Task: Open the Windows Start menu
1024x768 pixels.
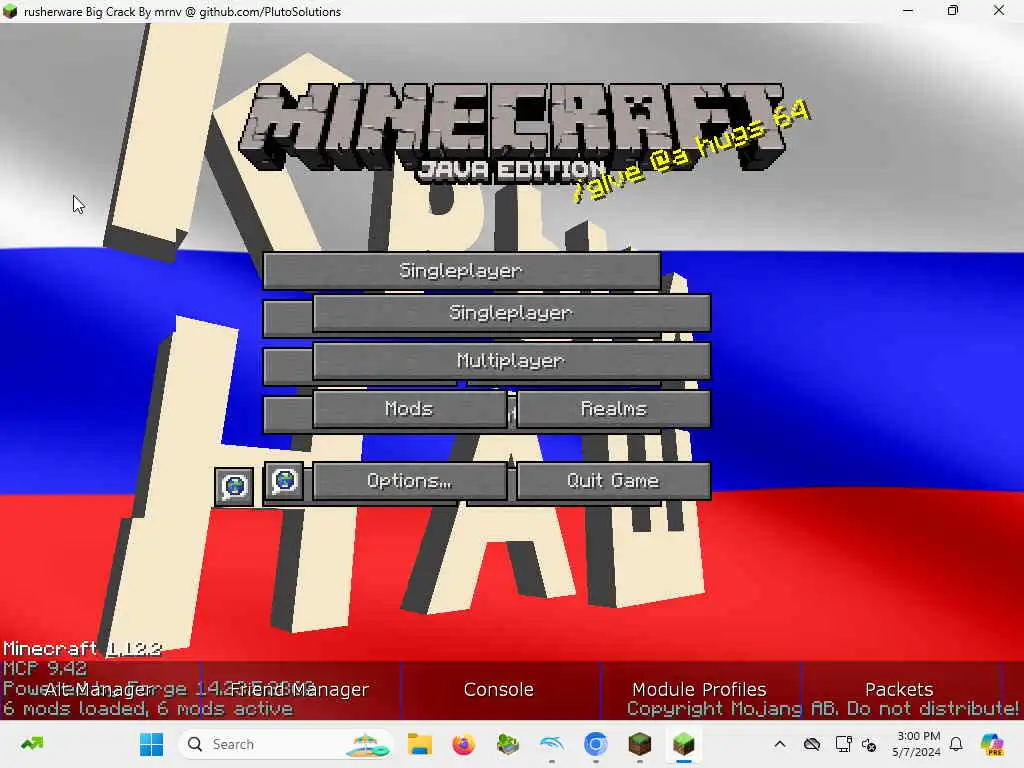Action: click(x=152, y=744)
